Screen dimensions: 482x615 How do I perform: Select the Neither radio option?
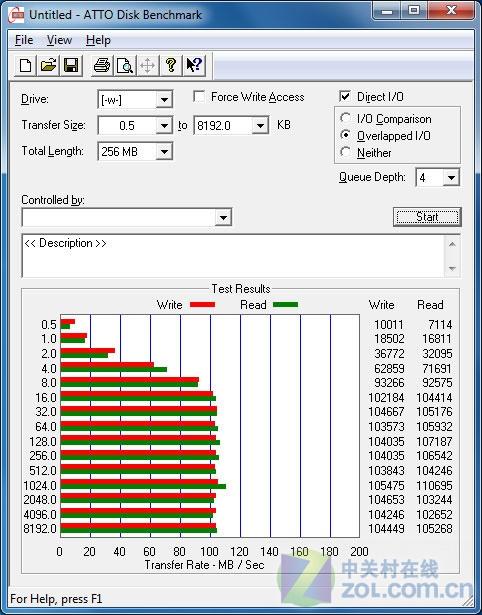tap(346, 152)
